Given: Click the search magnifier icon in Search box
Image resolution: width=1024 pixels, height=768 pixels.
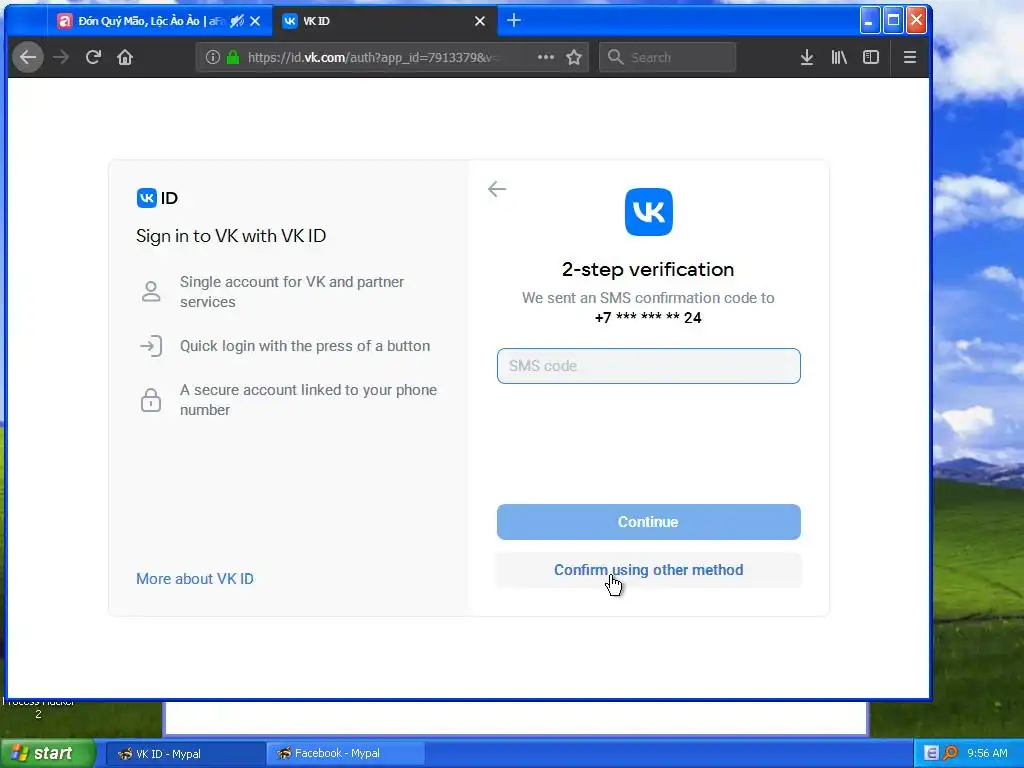Looking at the screenshot, I should (x=615, y=57).
